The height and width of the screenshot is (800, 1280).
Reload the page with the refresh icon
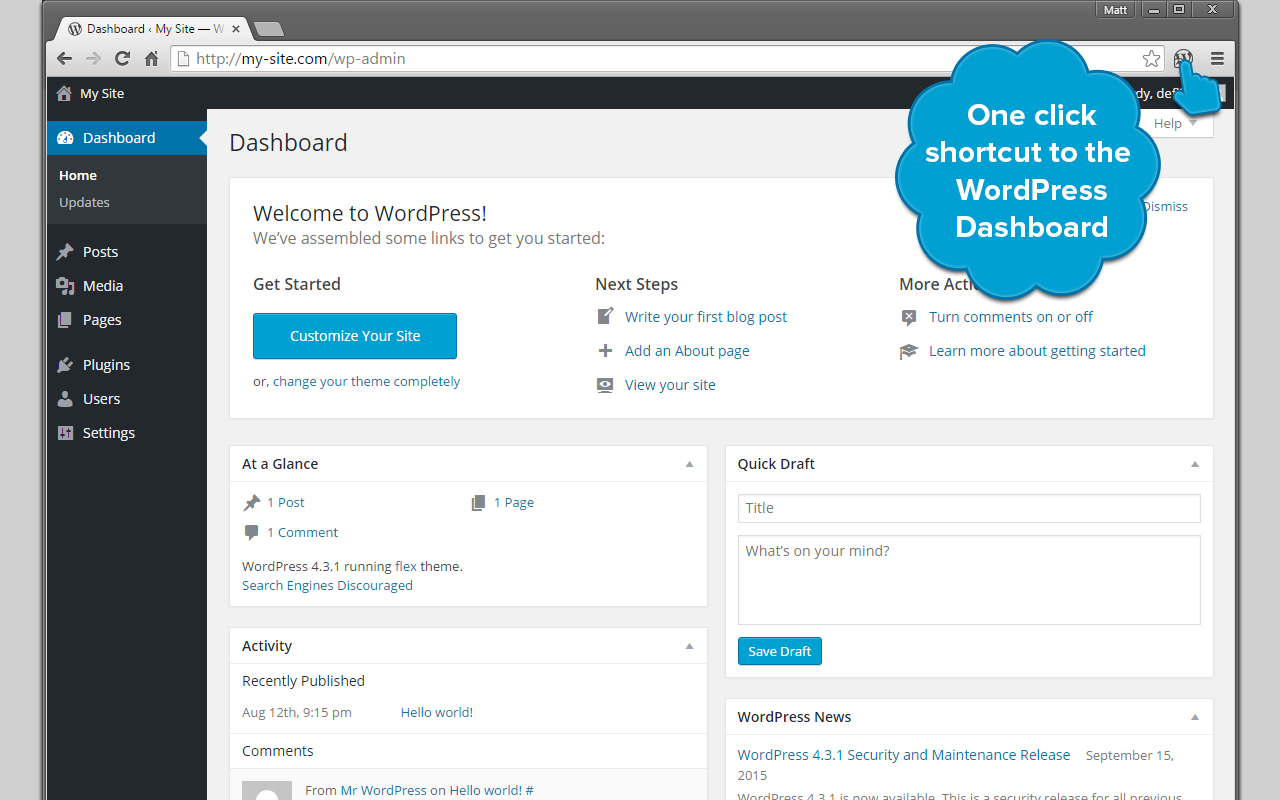coord(122,59)
